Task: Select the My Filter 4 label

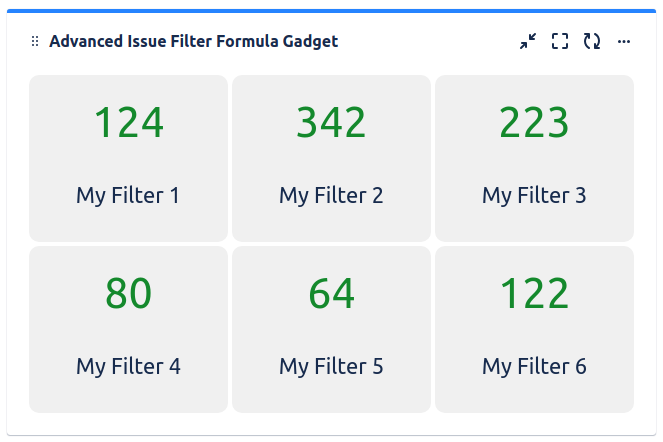Action: click(x=128, y=366)
